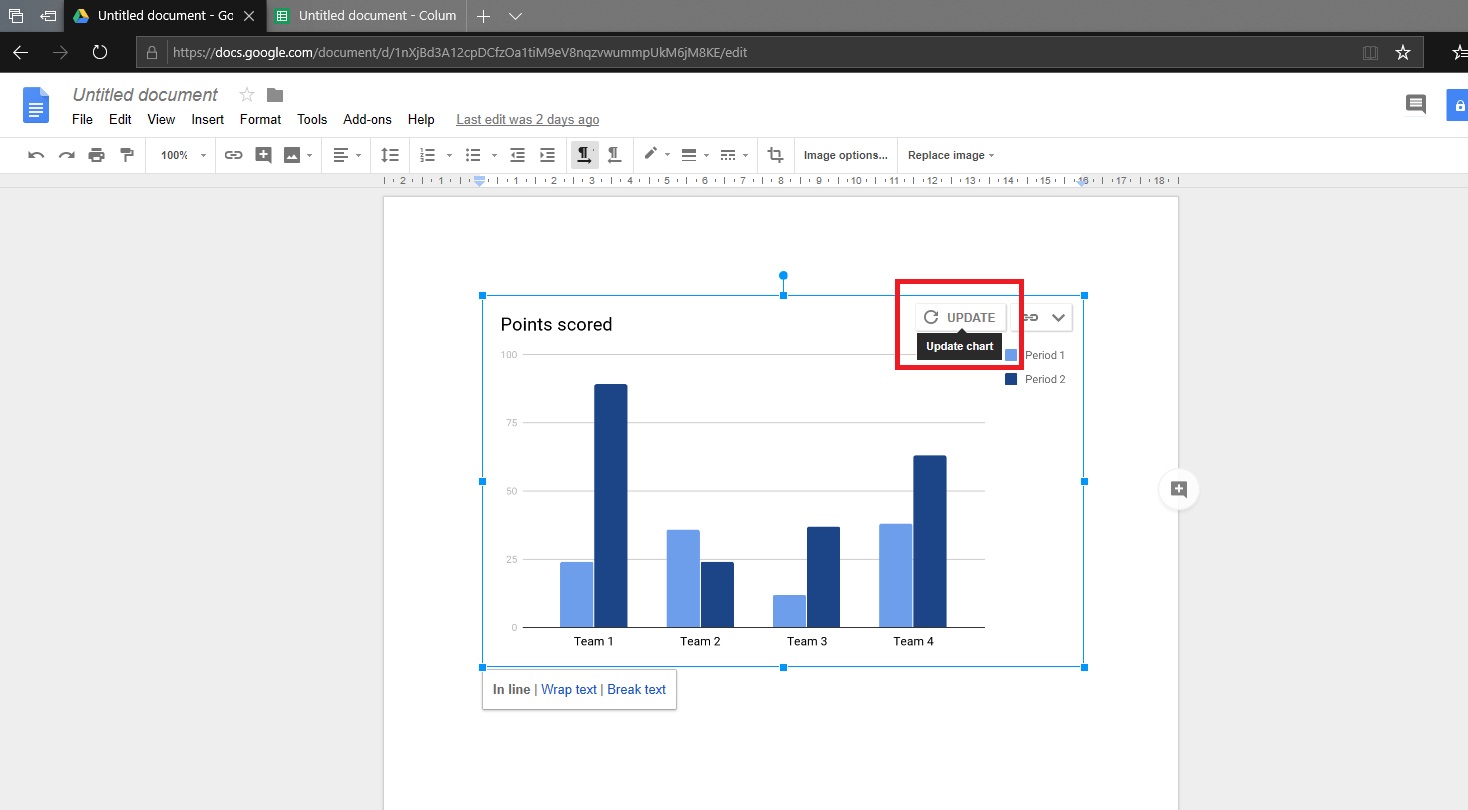Viewport: 1468px width, 810px height.
Task: Click the Print icon
Action: point(97,155)
